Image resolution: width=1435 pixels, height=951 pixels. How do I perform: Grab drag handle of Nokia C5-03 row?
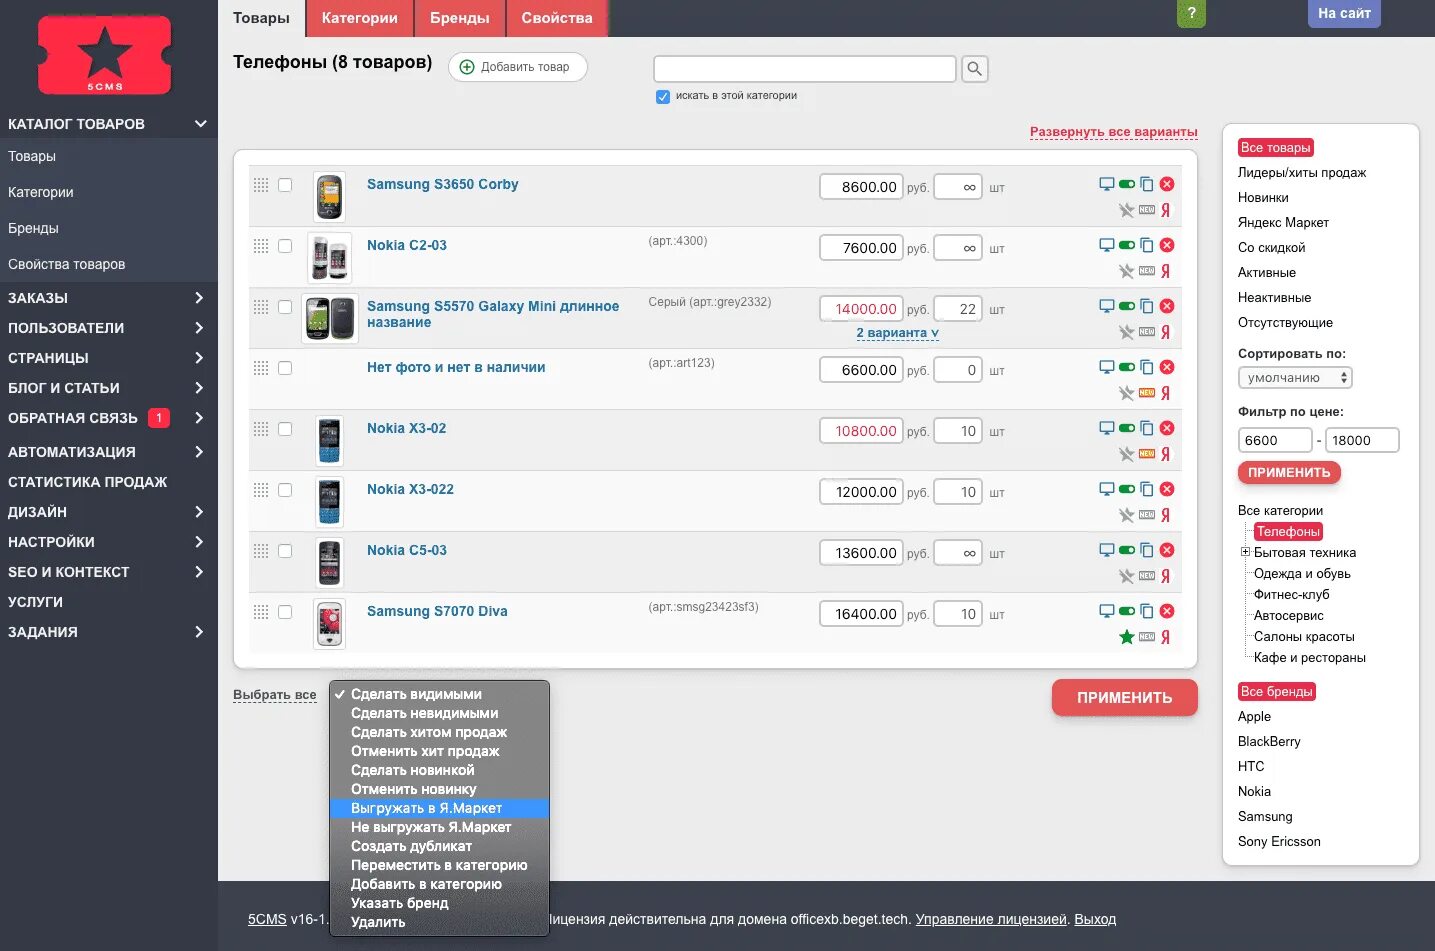(x=261, y=551)
